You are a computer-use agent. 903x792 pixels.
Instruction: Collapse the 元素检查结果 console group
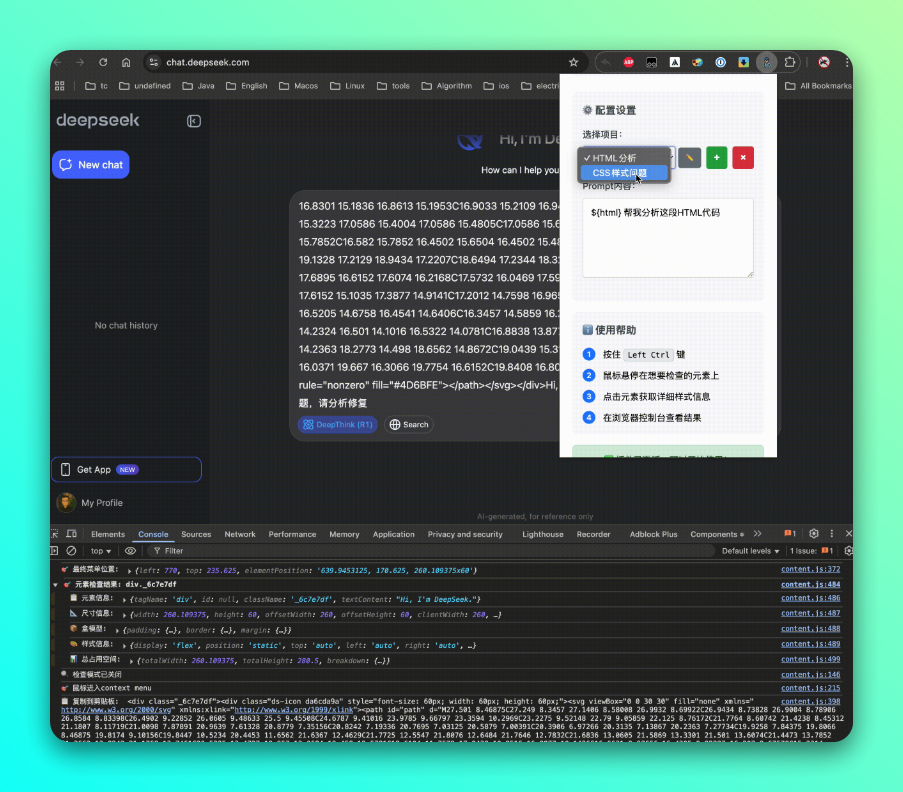[x=55, y=585]
